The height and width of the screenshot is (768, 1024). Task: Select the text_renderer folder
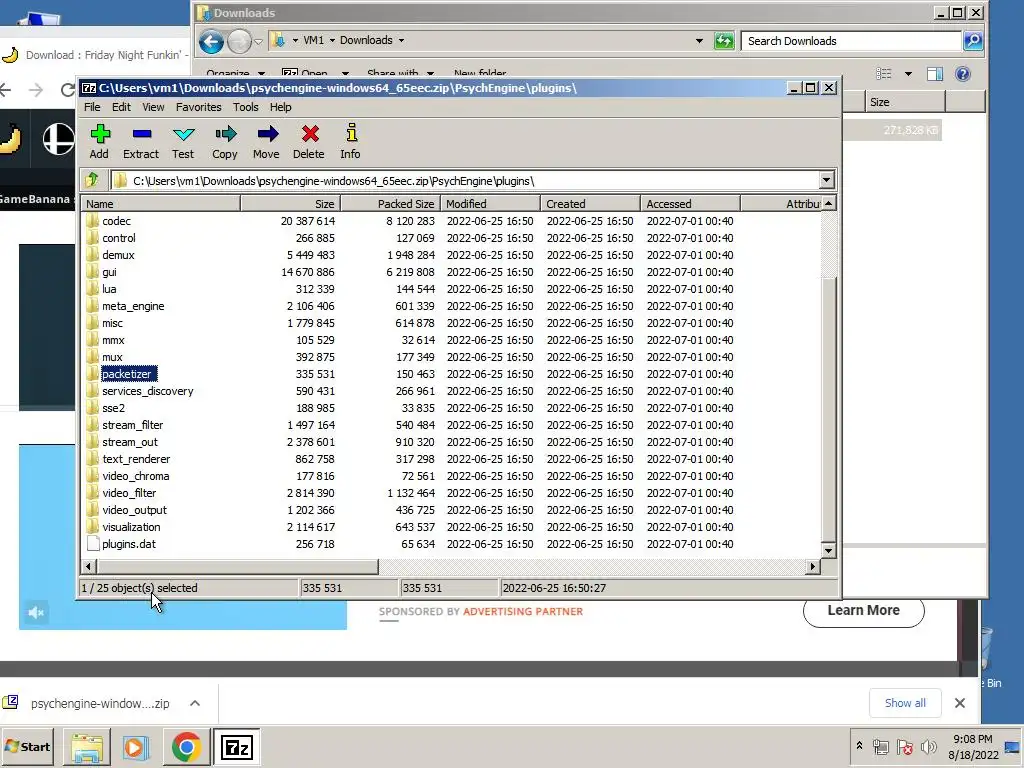pyautogui.click(x=136, y=459)
